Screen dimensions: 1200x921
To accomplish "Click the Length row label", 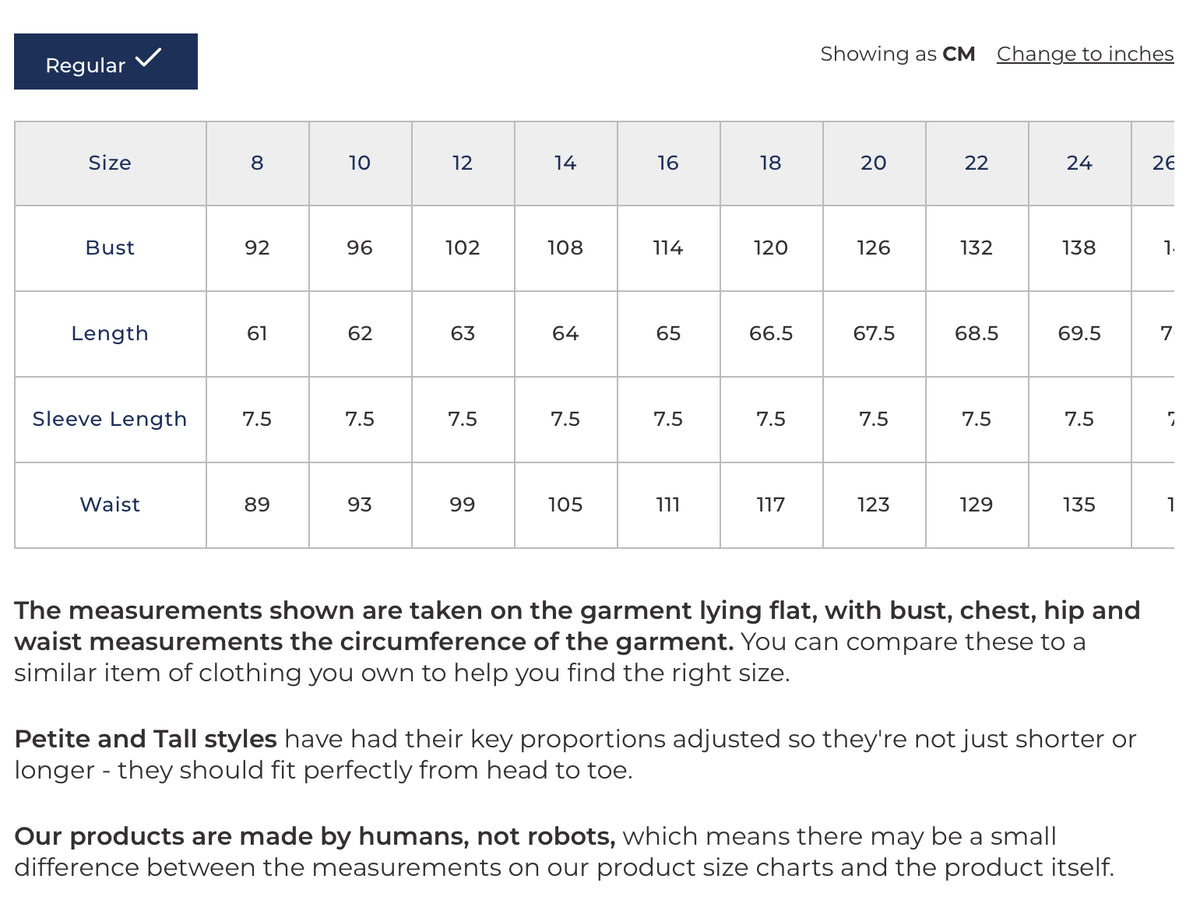I will pyautogui.click(x=110, y=334).
